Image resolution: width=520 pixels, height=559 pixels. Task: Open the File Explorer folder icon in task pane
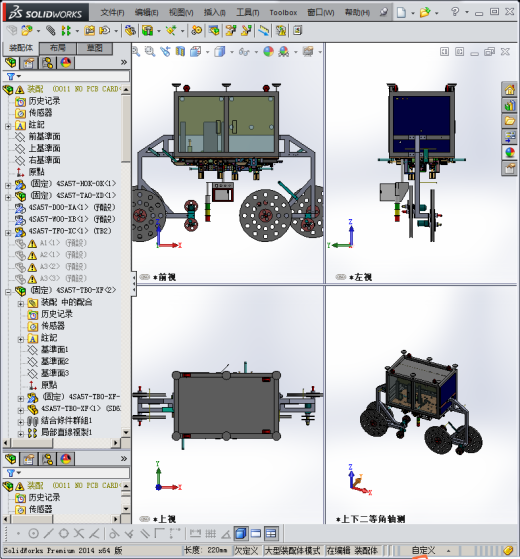(x=509, y=121)
